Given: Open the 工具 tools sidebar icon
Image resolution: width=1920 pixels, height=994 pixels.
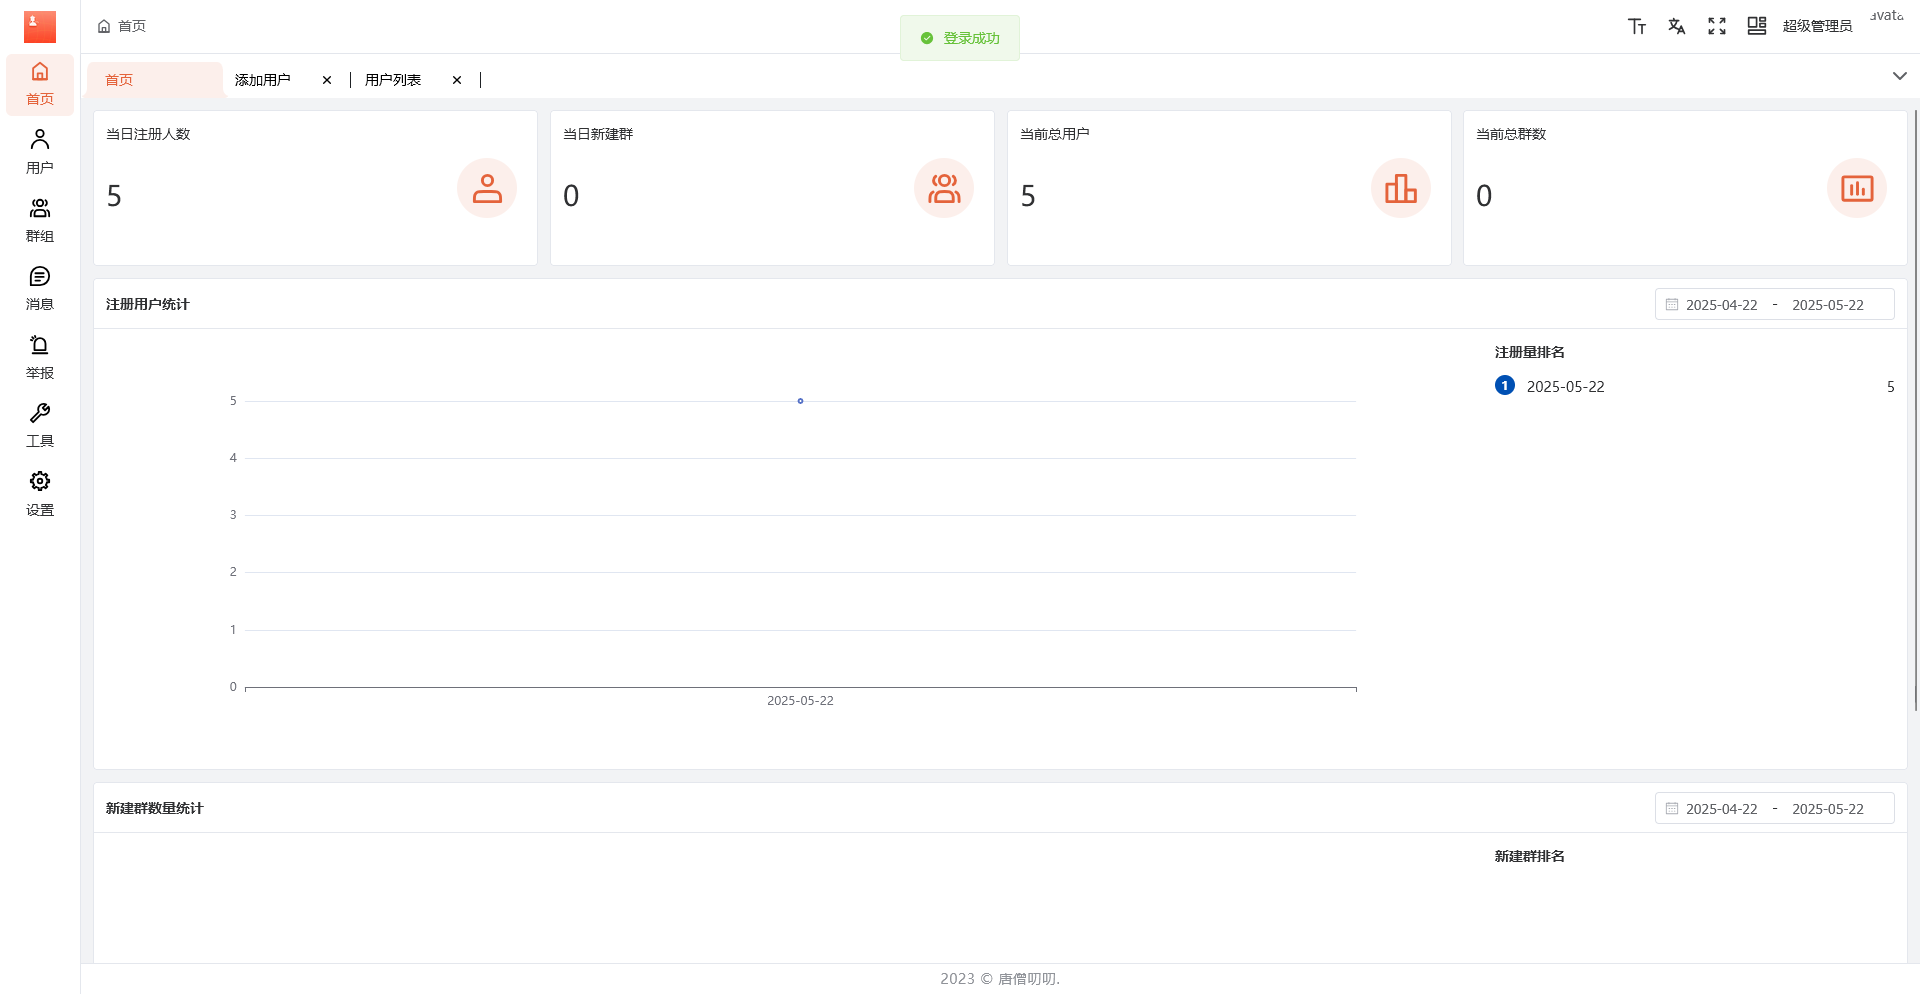Looking at the screenshot, I should [x=40, y=425].
